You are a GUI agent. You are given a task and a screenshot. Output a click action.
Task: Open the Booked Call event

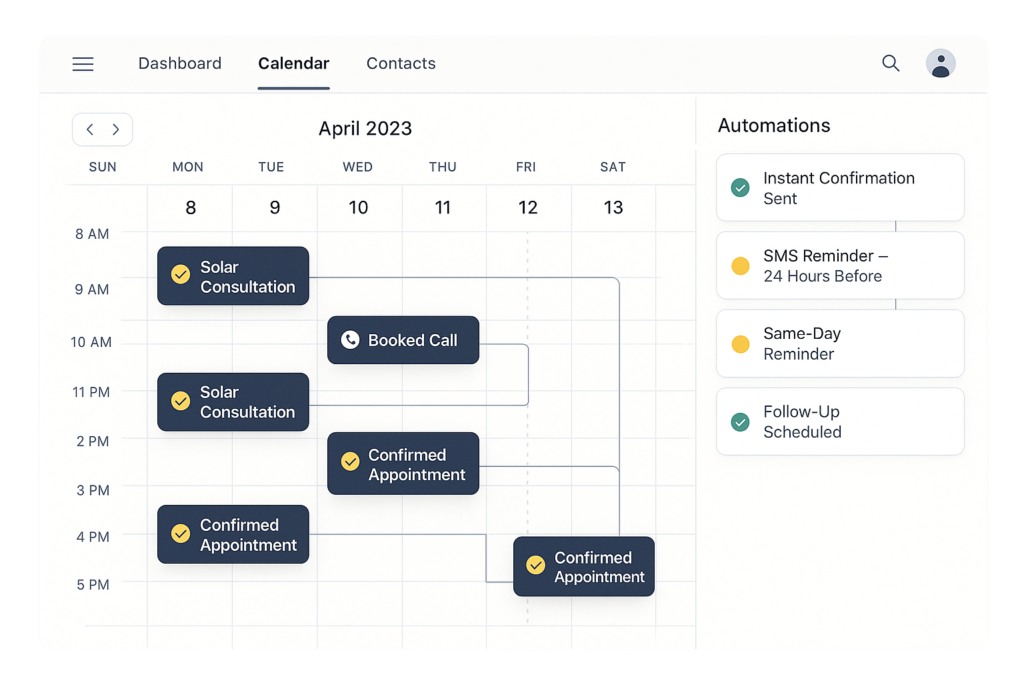click(x=403, y=340)
